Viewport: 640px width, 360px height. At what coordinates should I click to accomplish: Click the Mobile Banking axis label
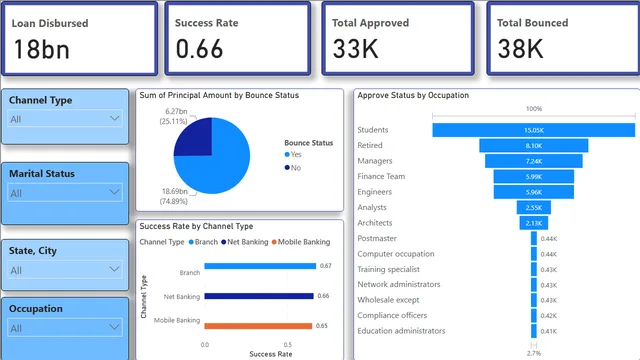[x=177, y=320]
